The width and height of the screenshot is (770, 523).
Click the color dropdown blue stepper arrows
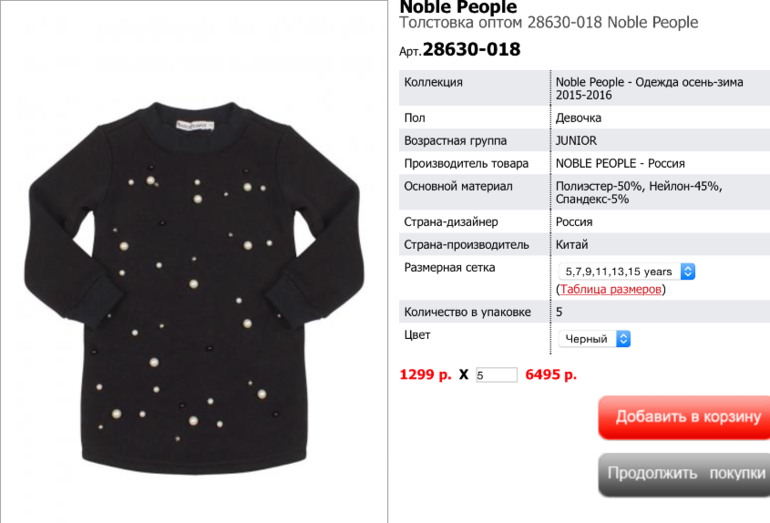click(623, 339)
